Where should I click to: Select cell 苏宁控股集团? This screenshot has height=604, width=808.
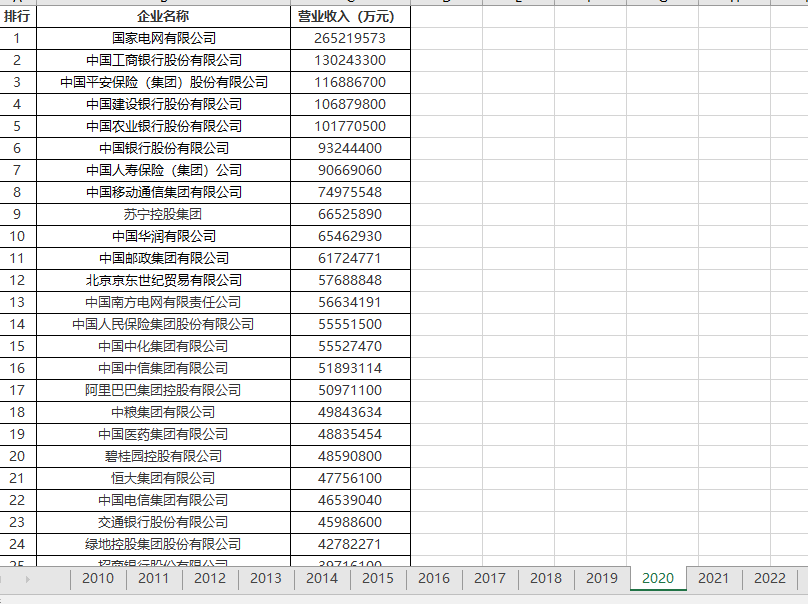[163, 214]
